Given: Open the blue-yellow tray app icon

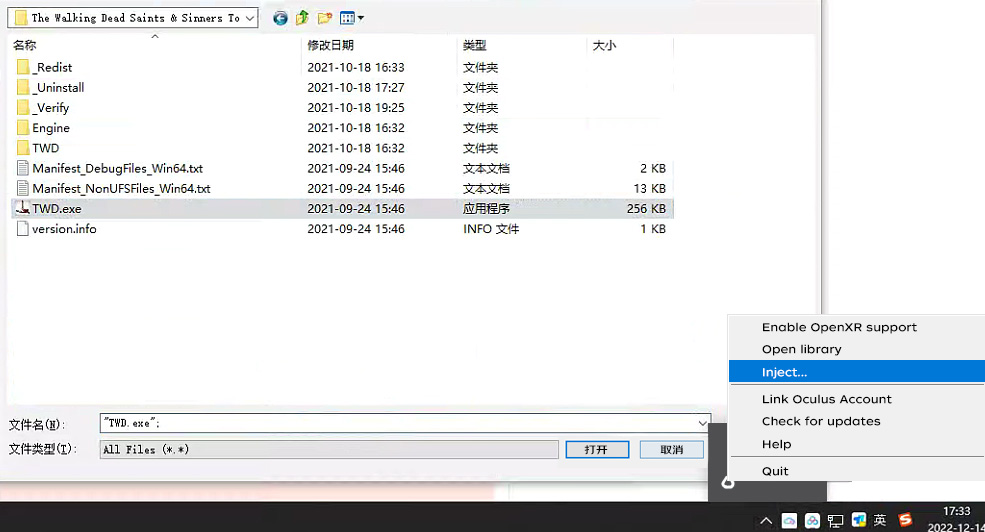Looking at the screenshot, I should tap(859, 520).
